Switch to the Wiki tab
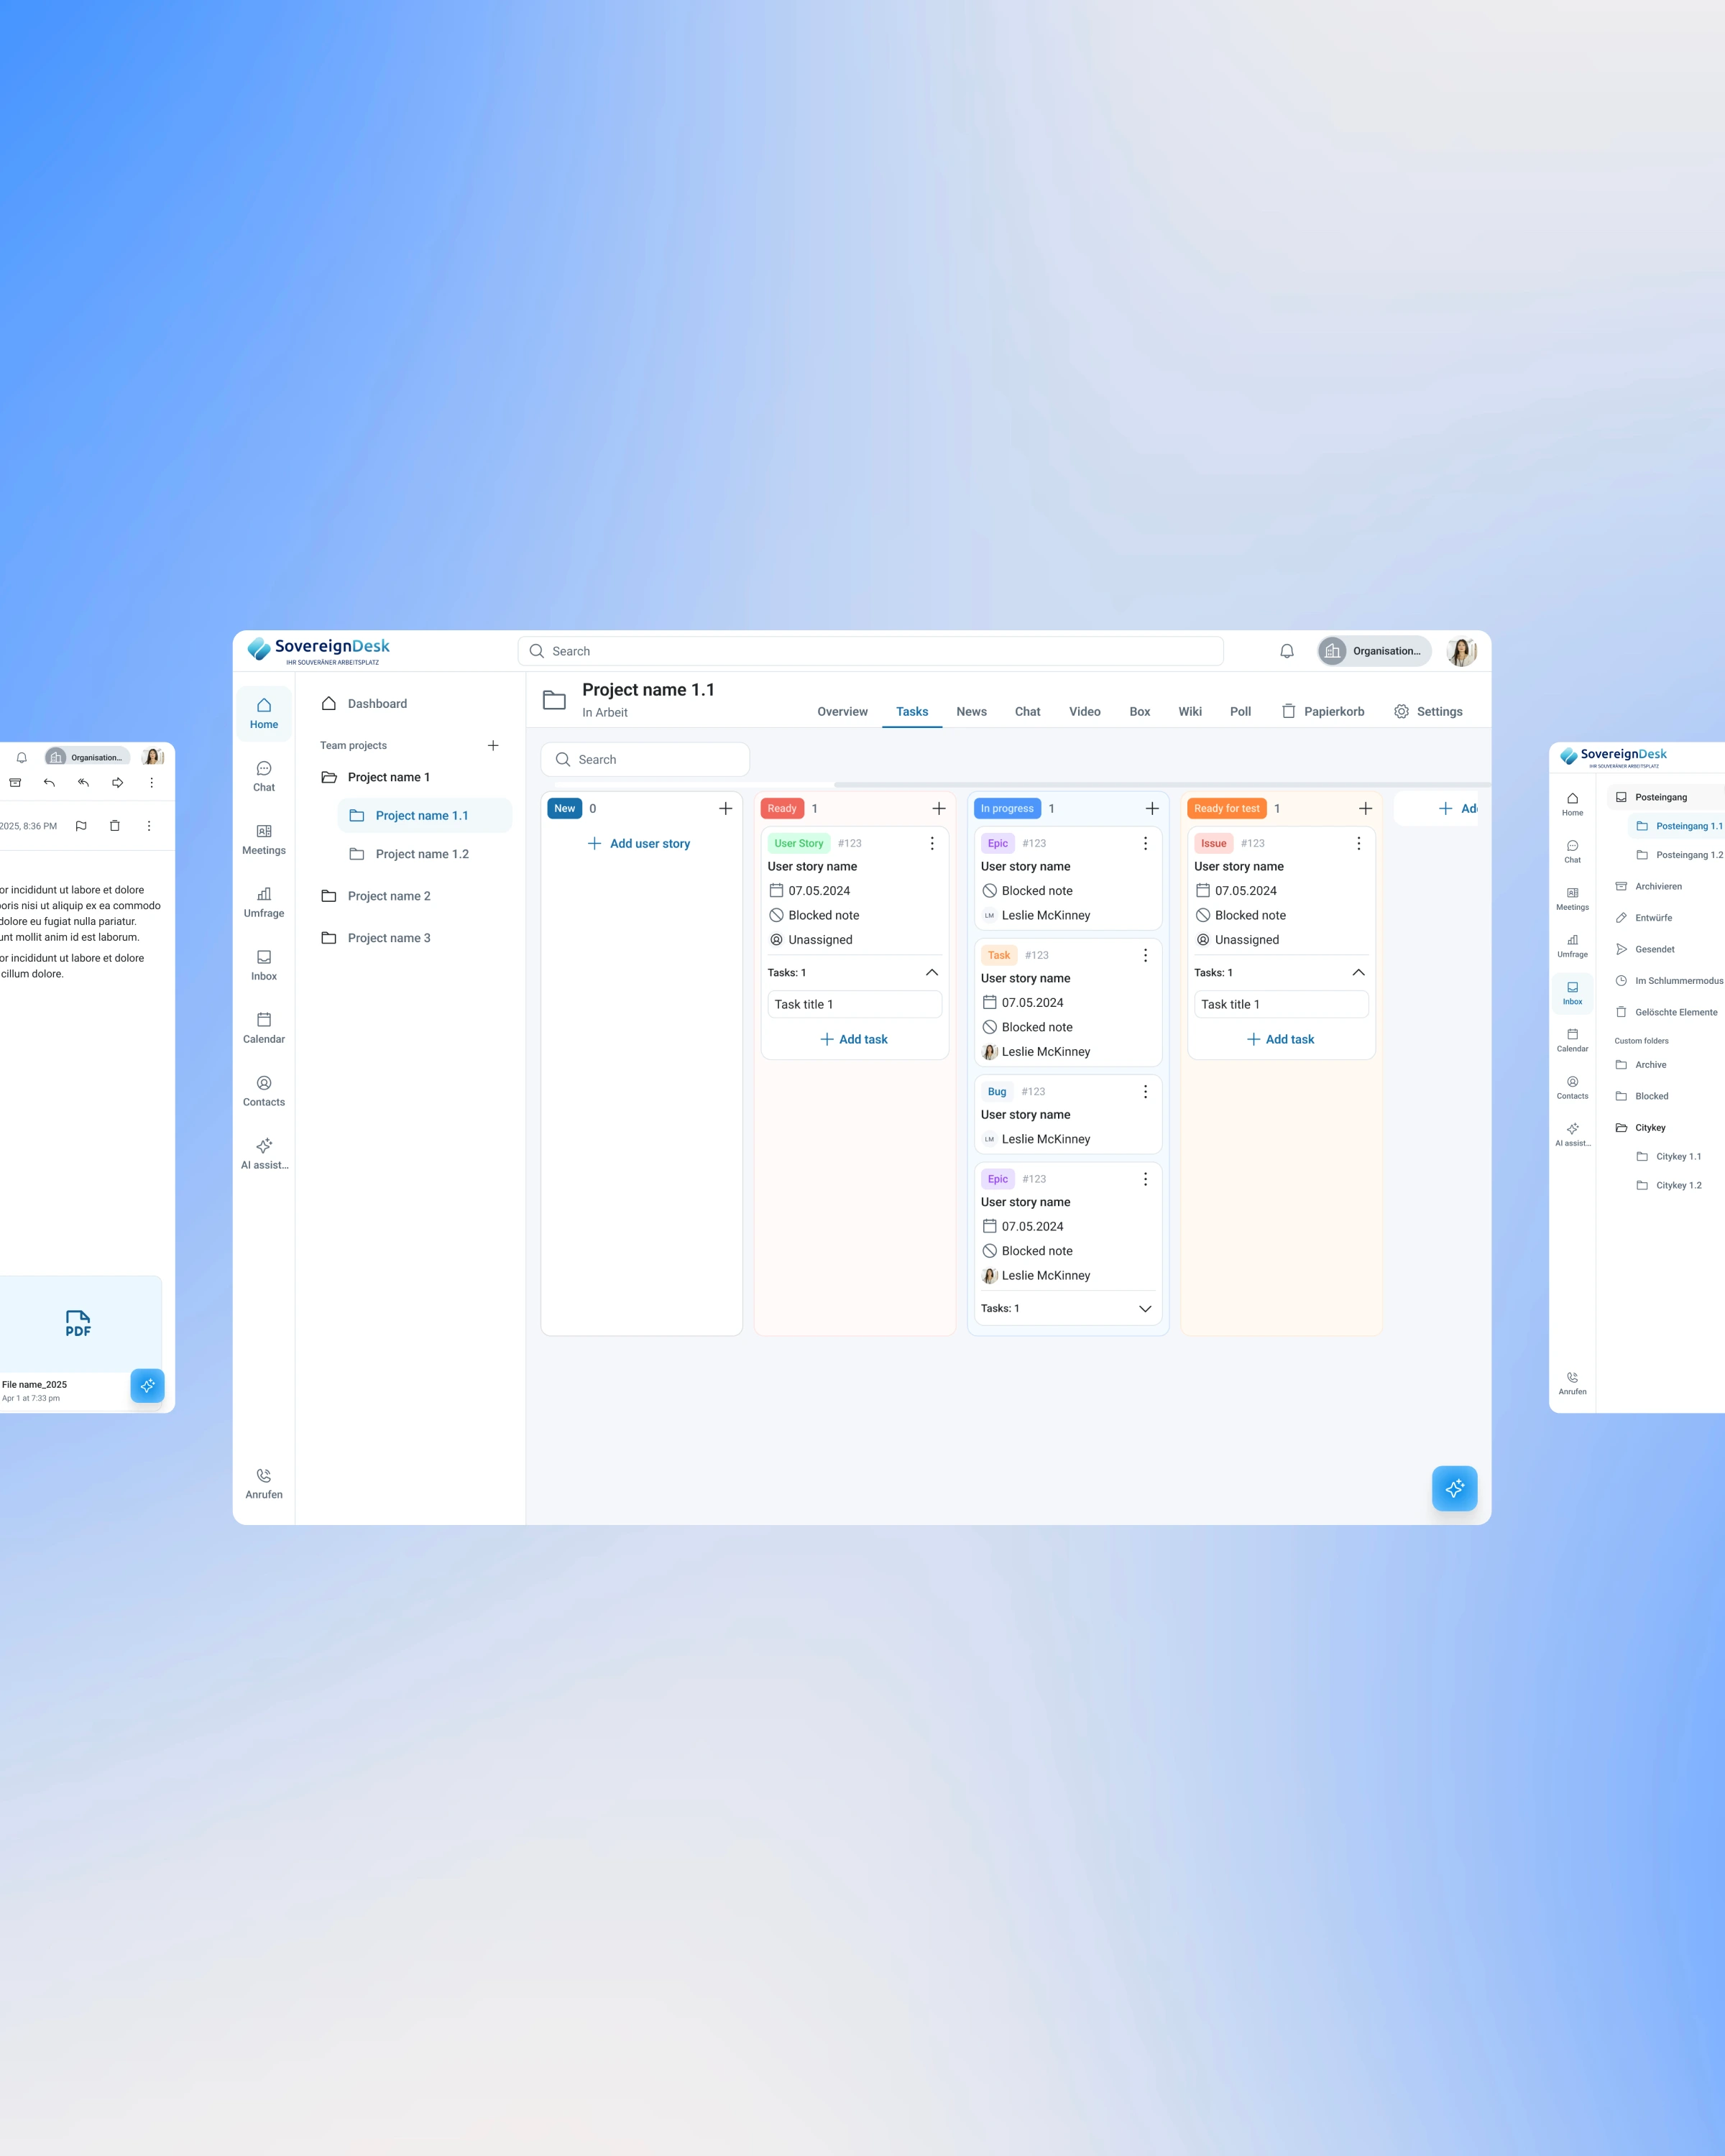Viewport: 1725px width, 2156px height. click(1189, 711)
